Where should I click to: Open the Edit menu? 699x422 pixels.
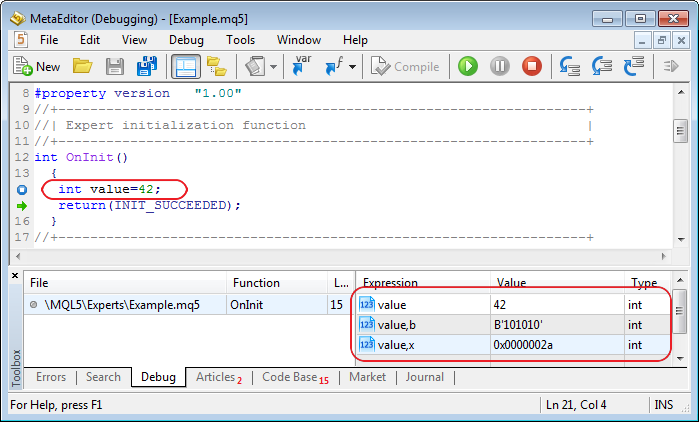(x=90, y=40)
